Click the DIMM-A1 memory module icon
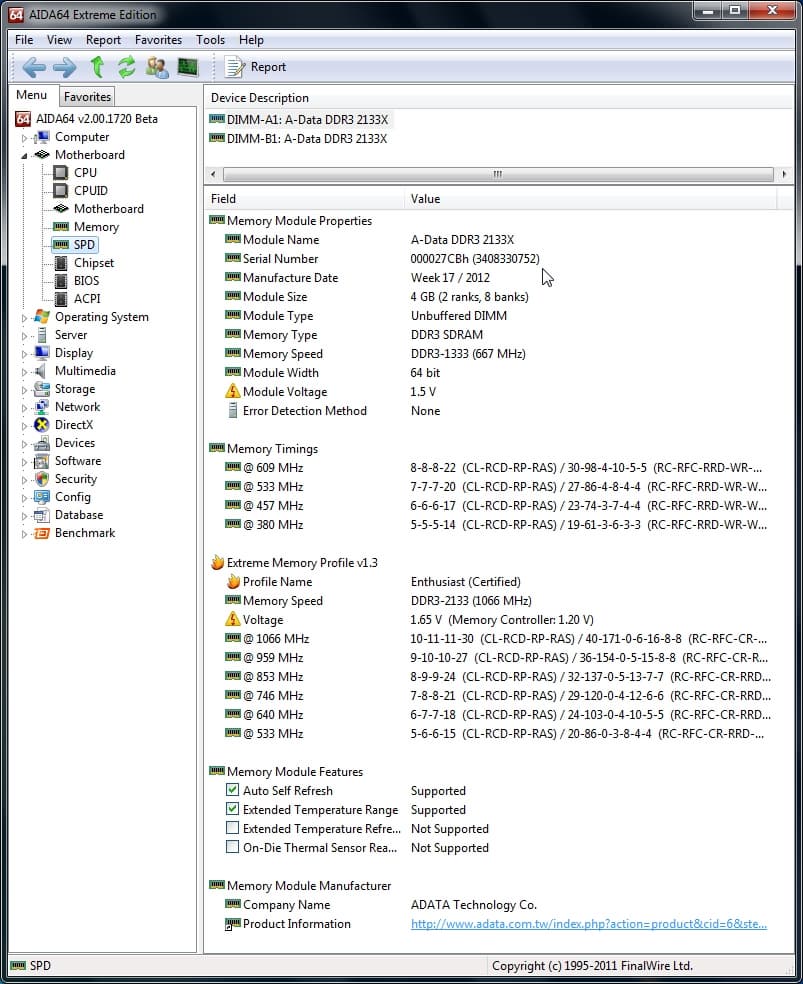This screenshot has height=984, width=803. (217, 119)
